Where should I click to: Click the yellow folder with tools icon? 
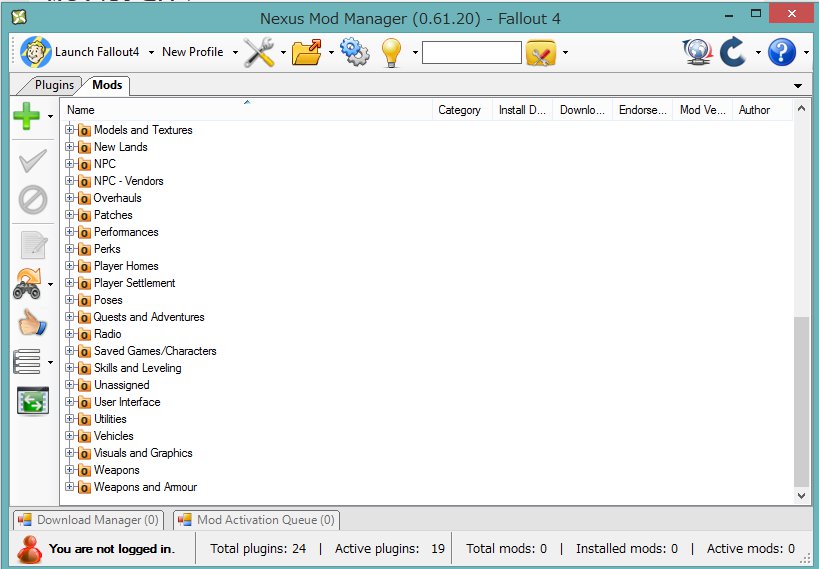coord(541,52)
